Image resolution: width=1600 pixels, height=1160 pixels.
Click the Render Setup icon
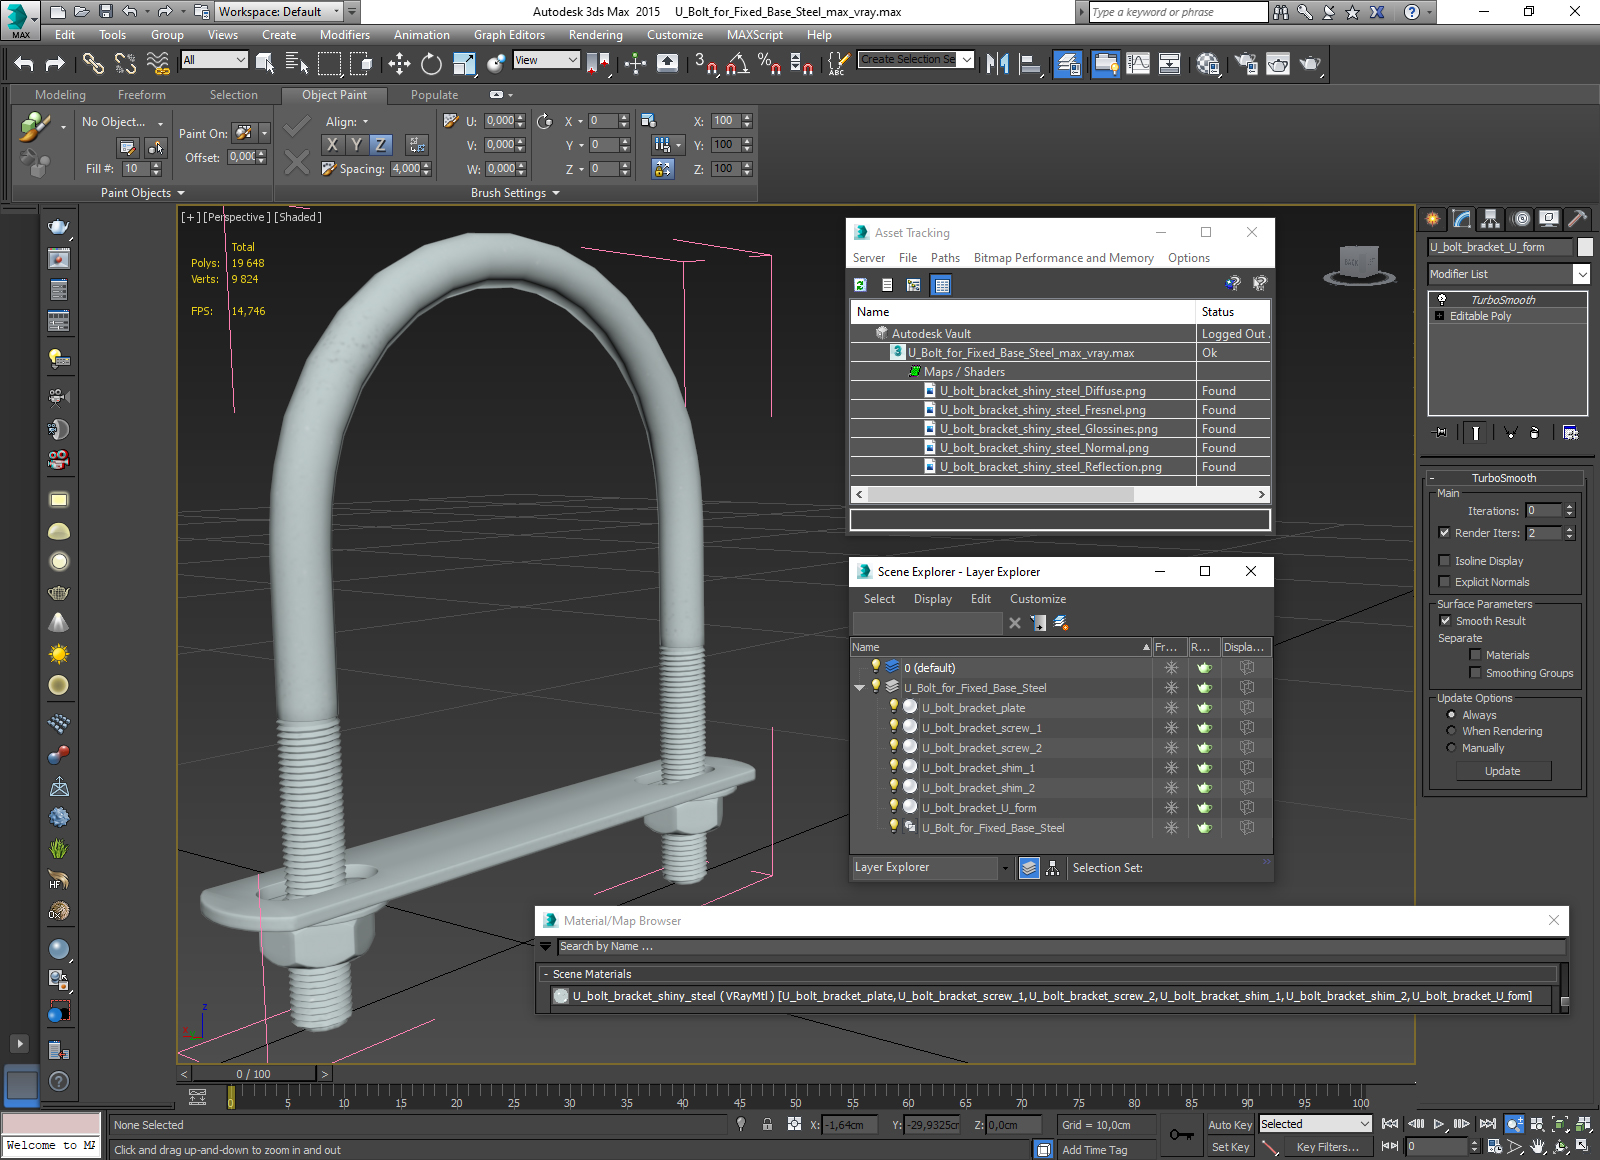(1245, 64)
